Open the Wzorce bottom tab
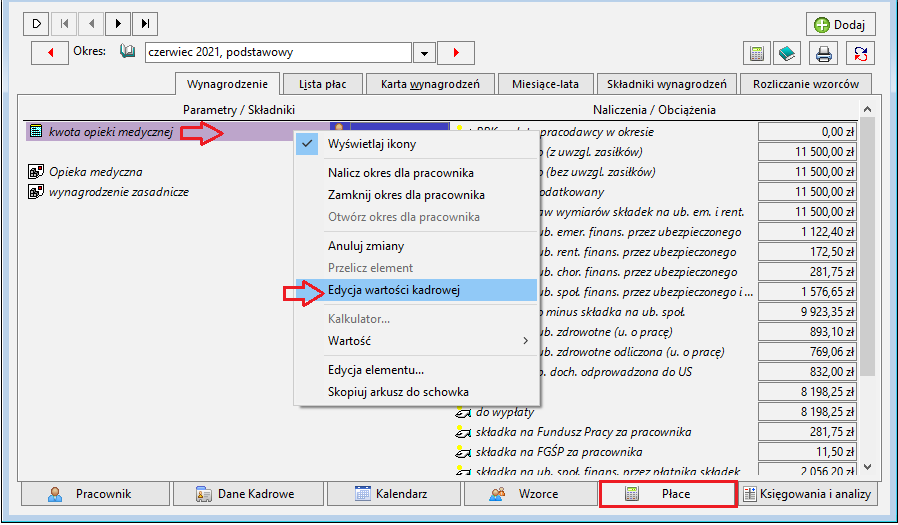This screenshot has width=898, height=525. point(531,494)
